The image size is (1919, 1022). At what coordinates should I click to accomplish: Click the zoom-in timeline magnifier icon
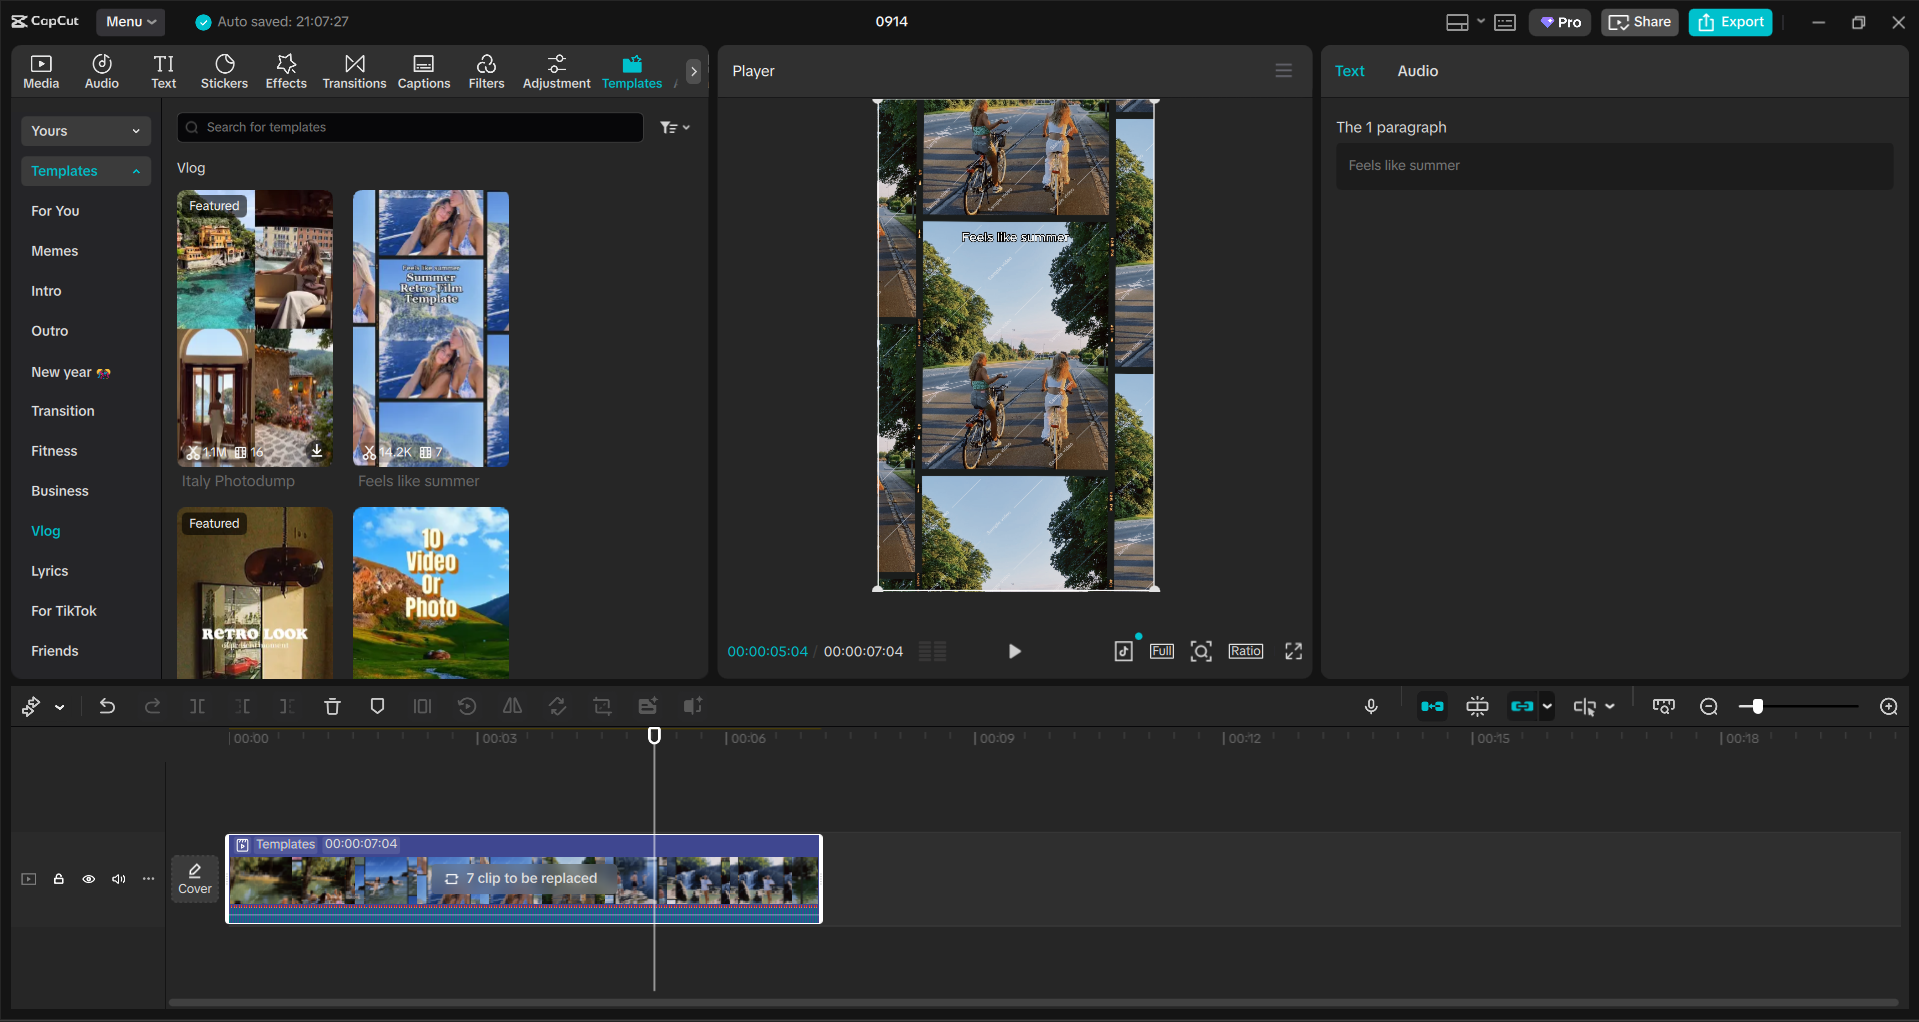coord(1888,707)
